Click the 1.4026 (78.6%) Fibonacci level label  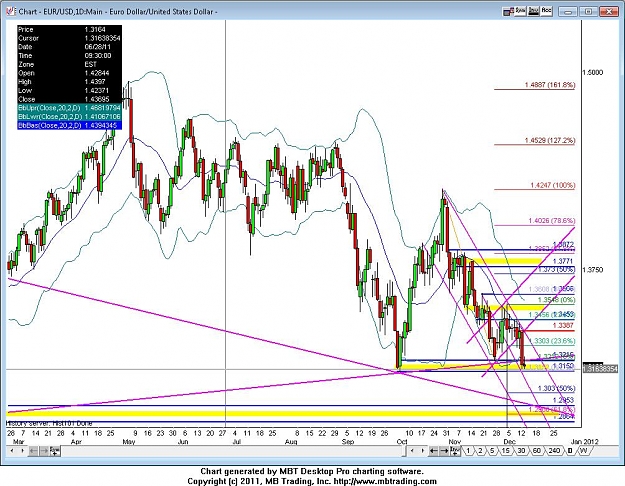point(552,220)
